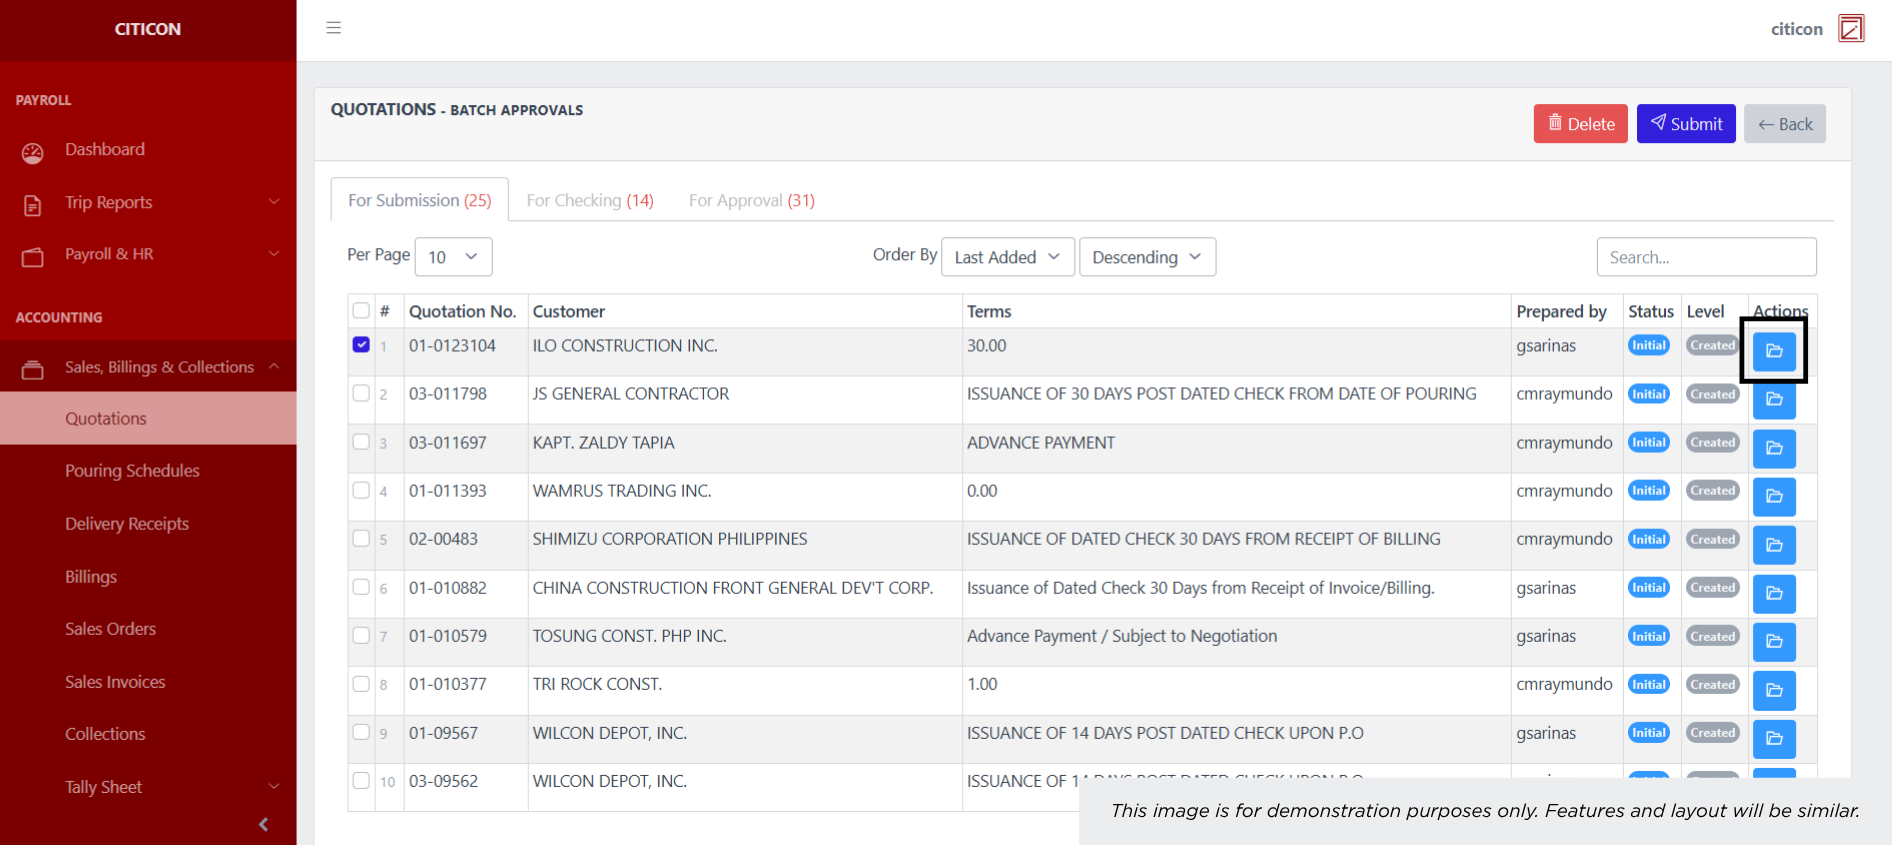
Task: Click the red Delete button
Action: tap(1580, 124)
